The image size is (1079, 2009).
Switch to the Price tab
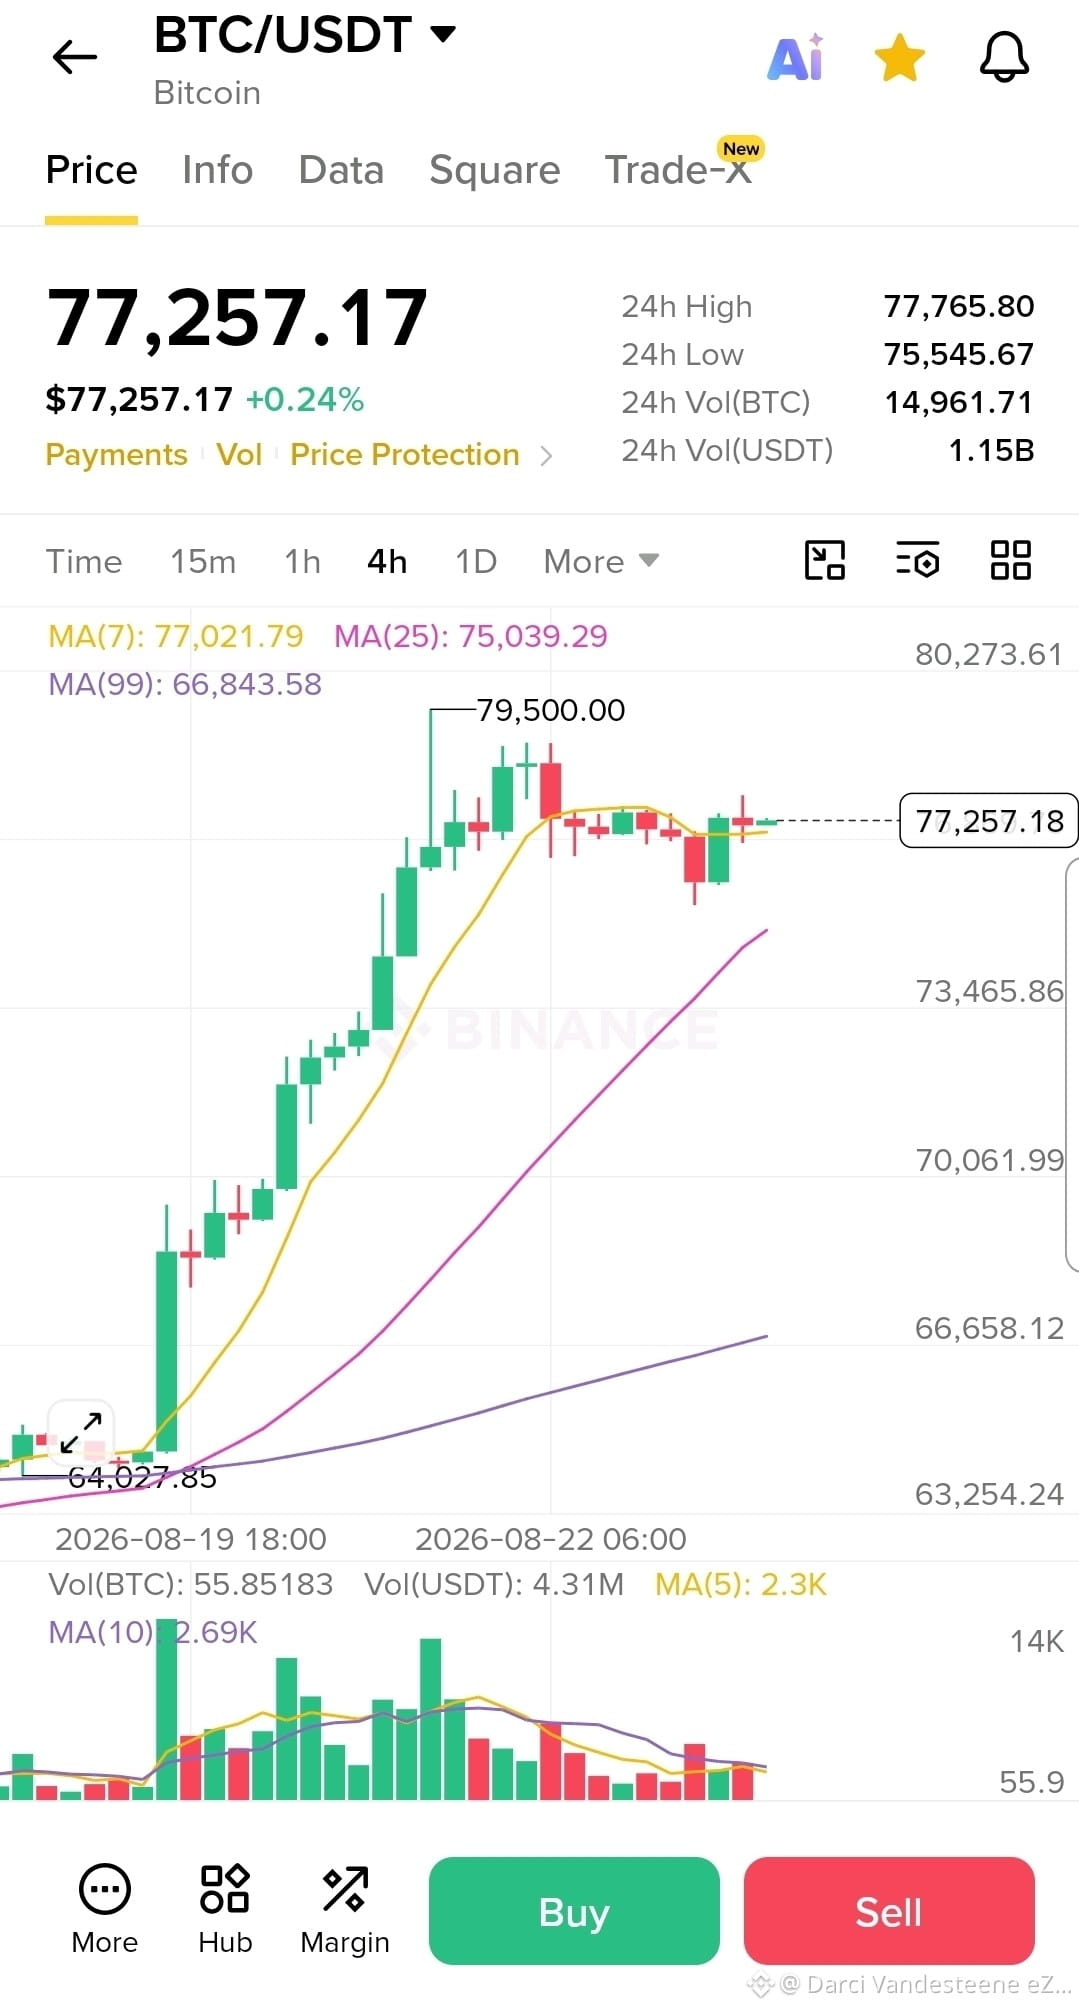pos(91,170)
